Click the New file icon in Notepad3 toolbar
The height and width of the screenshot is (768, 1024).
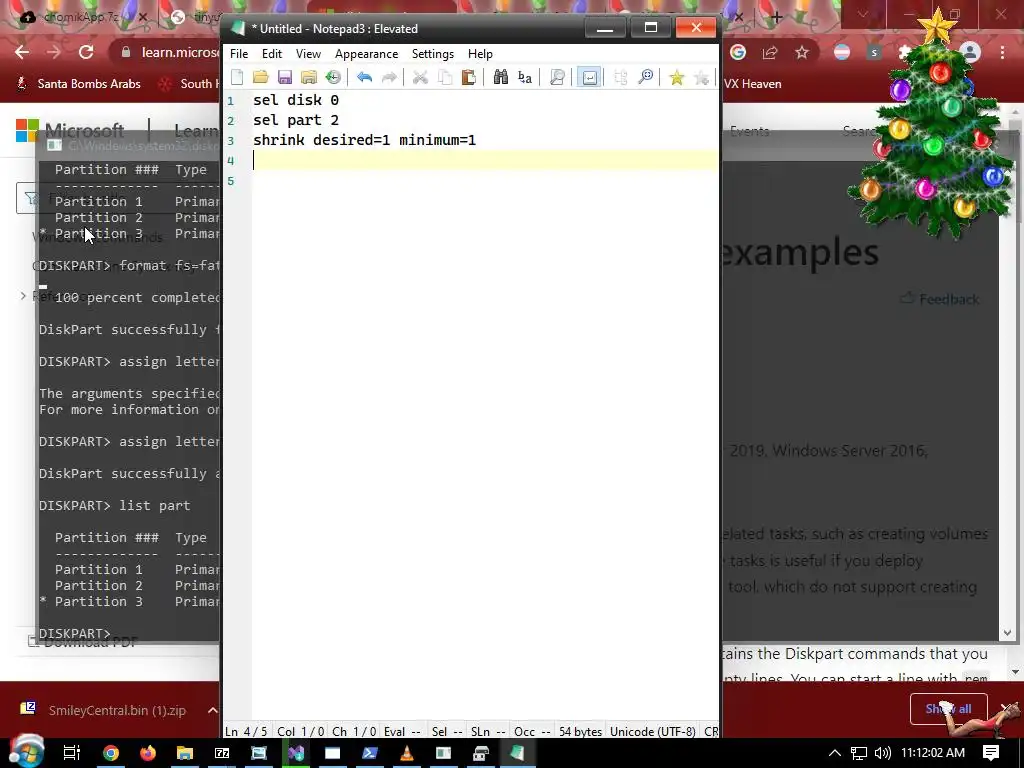point(237,78)
